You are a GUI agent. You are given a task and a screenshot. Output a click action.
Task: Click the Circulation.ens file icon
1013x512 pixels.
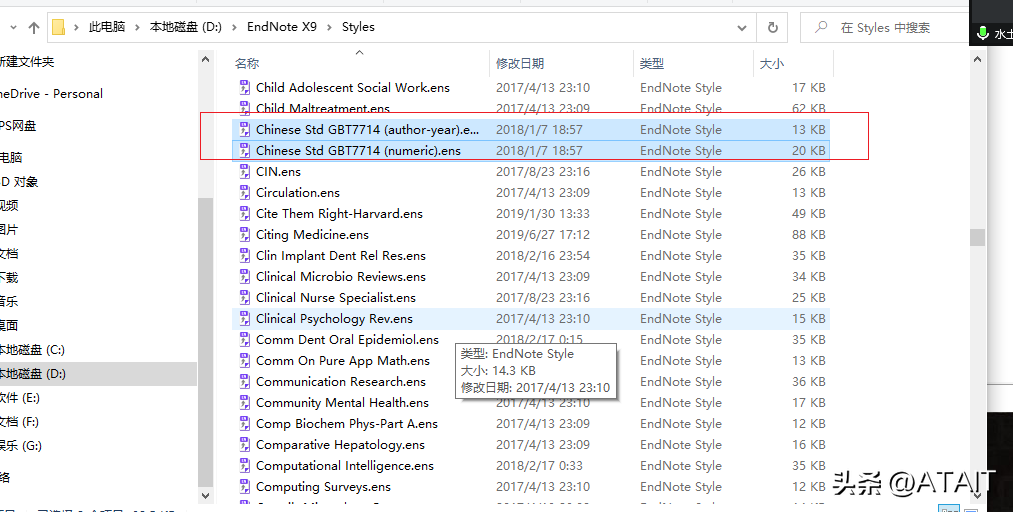[244, 192]
